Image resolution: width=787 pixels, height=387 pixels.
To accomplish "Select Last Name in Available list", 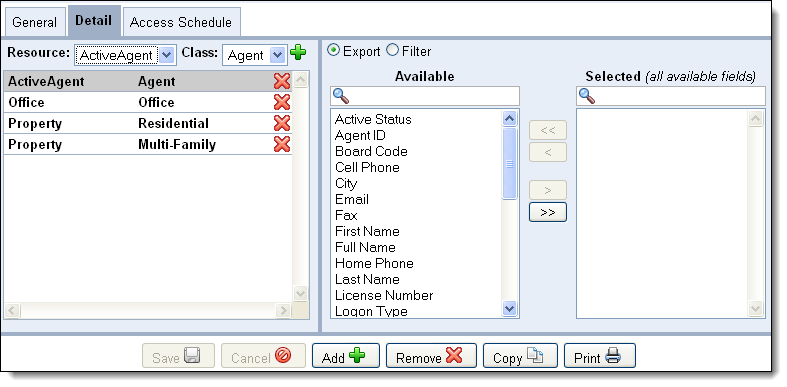I will click(367, 280).
